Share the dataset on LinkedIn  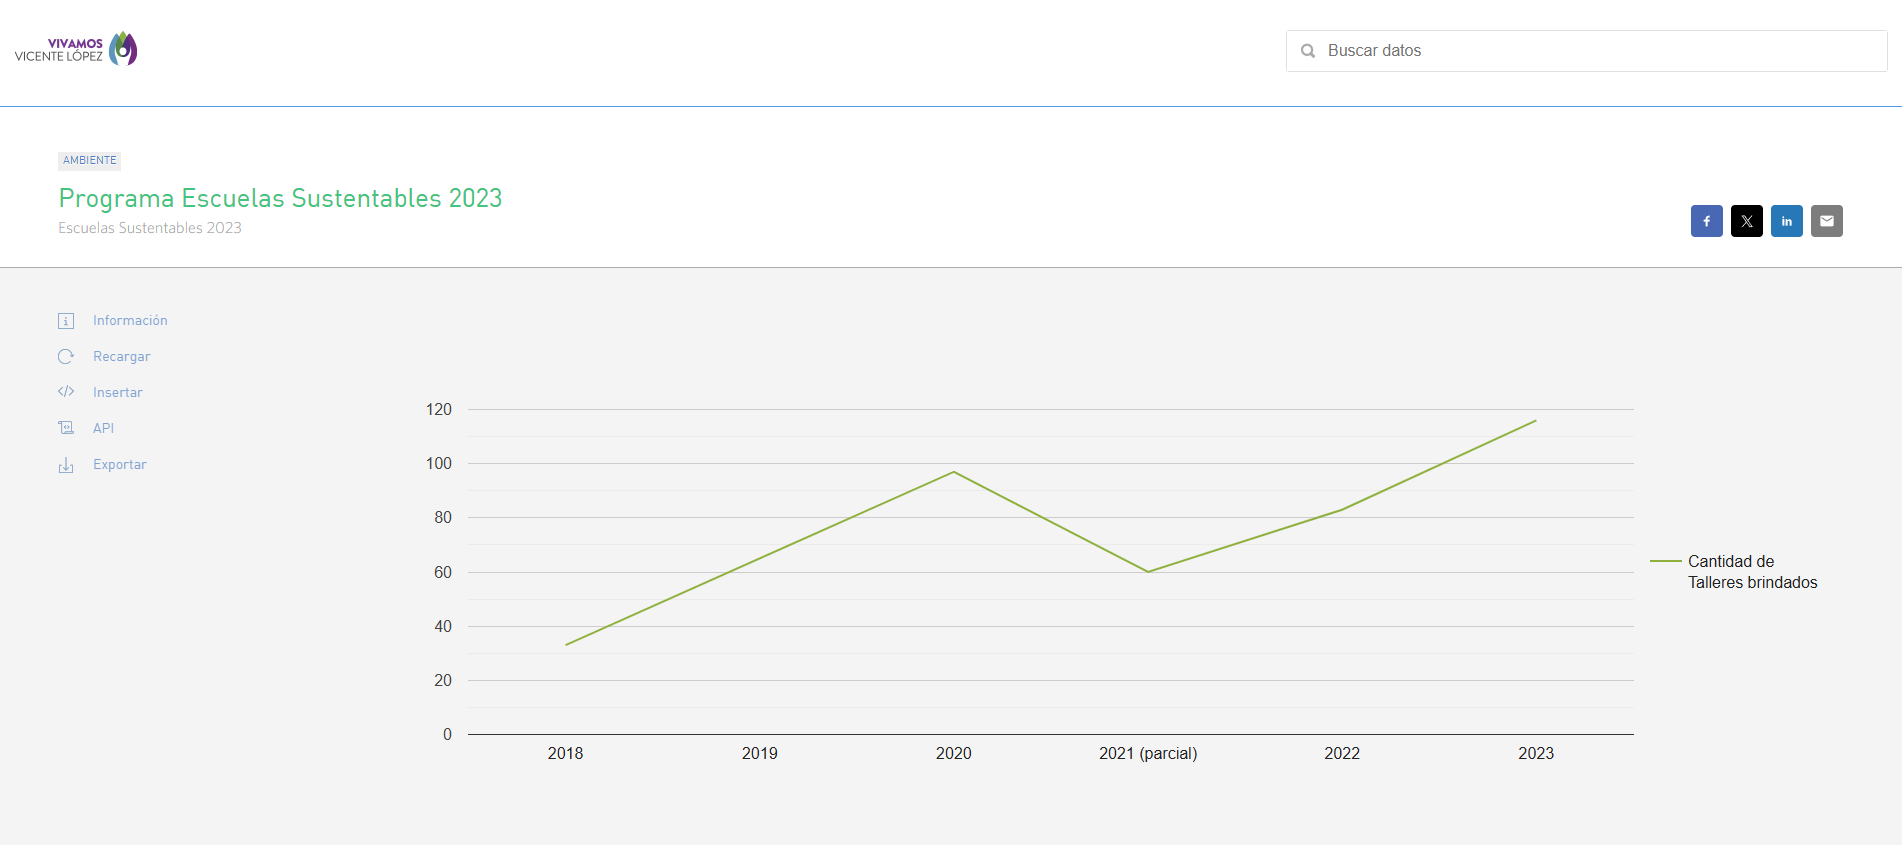tap(1786, 221)
